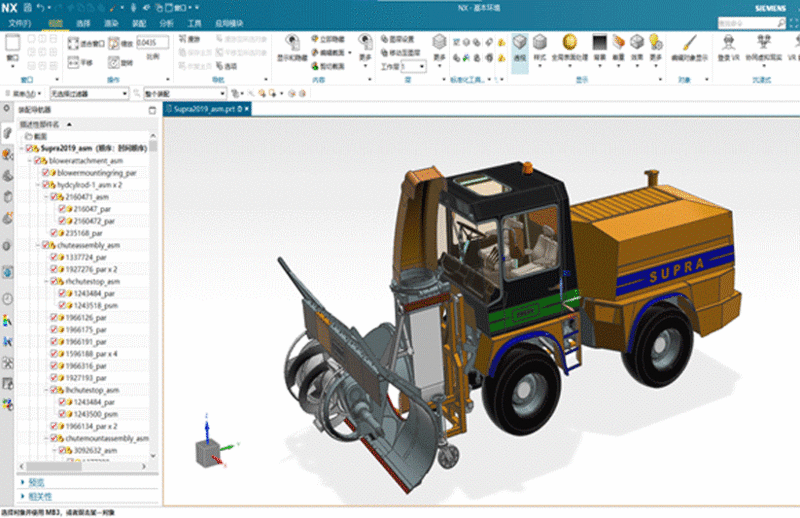This screenshot has width=800, height=518.
Task: Click the full screen icon beside the search box
Action: [793, 23]
